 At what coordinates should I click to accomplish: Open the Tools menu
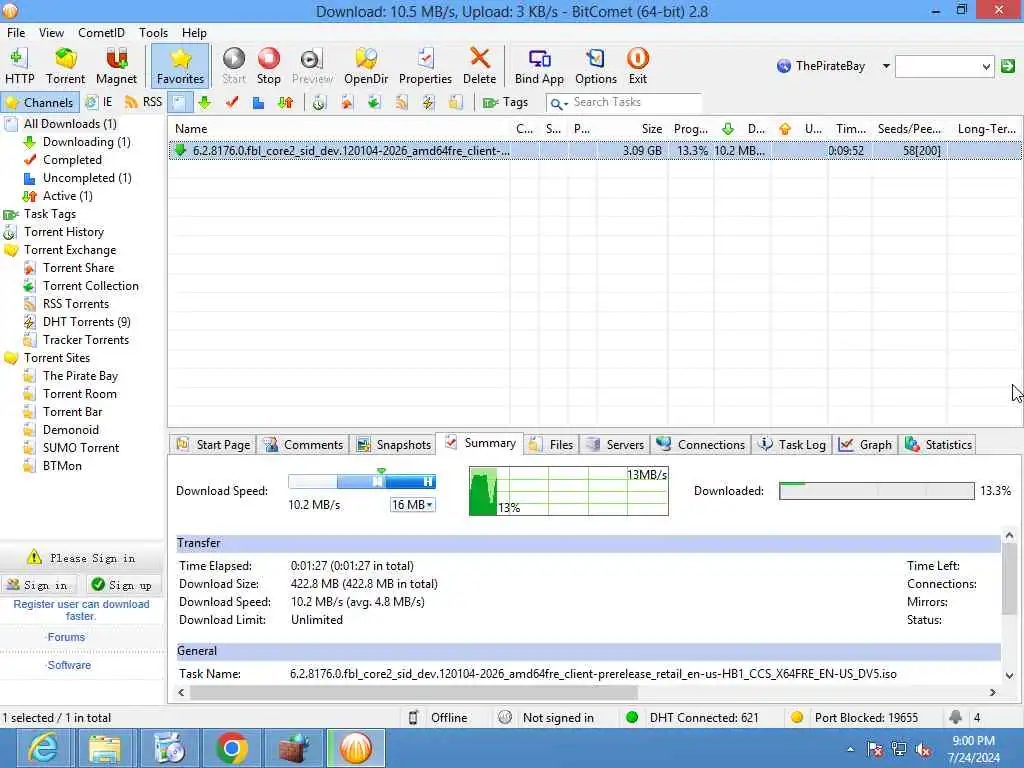[x=153, y=33]
